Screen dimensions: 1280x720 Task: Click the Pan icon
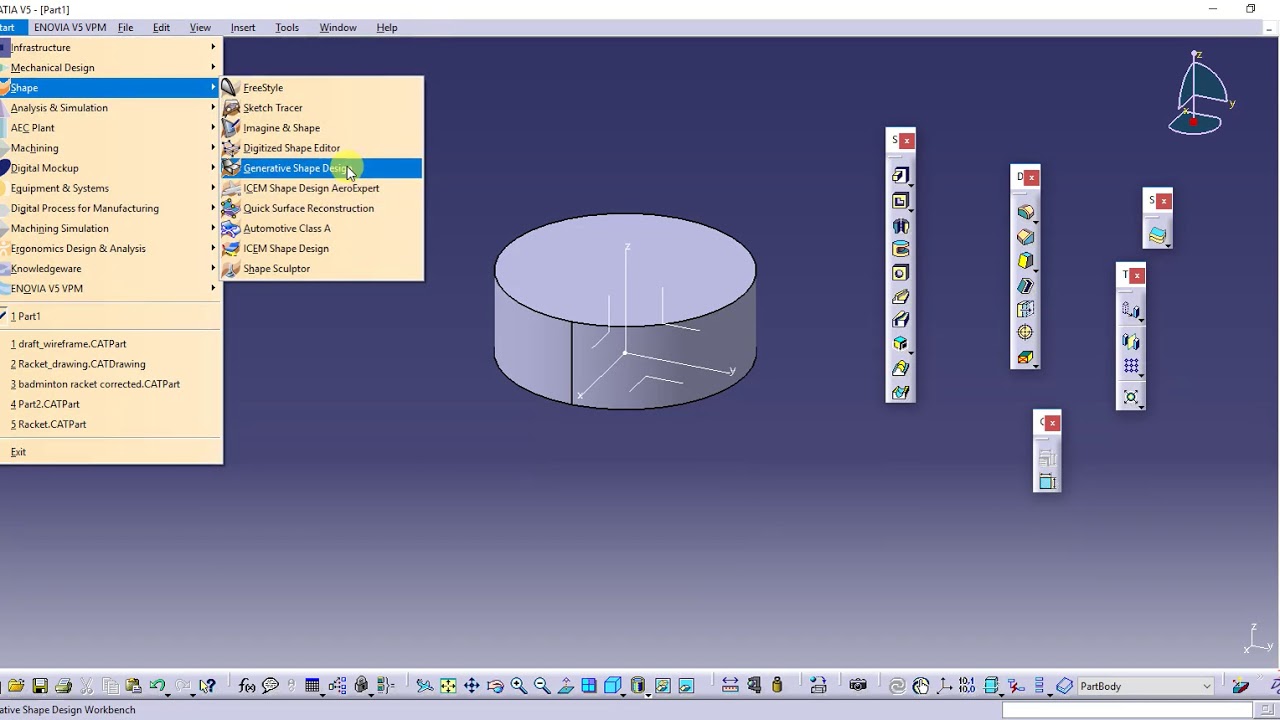tap(472, 686)
